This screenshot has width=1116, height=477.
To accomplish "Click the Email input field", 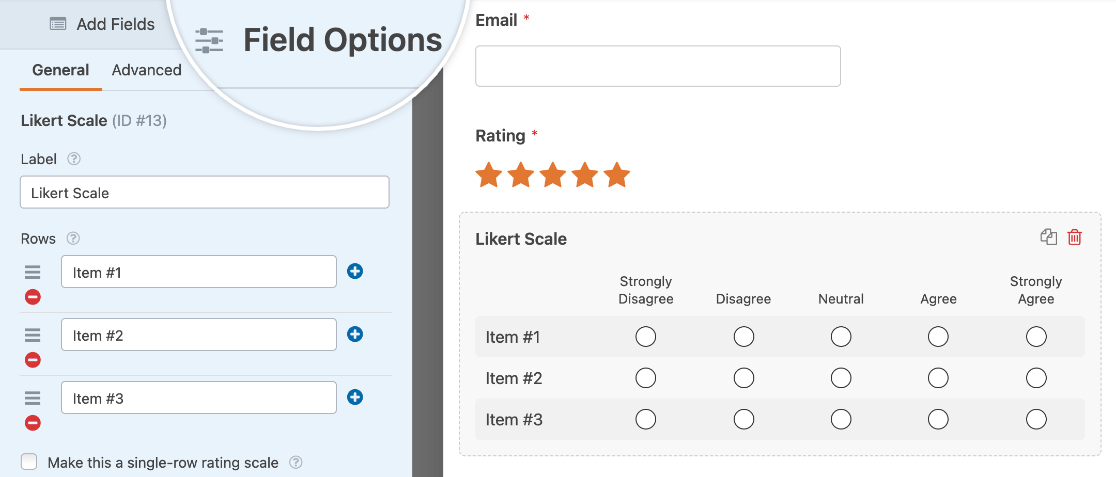I will 658,66.
